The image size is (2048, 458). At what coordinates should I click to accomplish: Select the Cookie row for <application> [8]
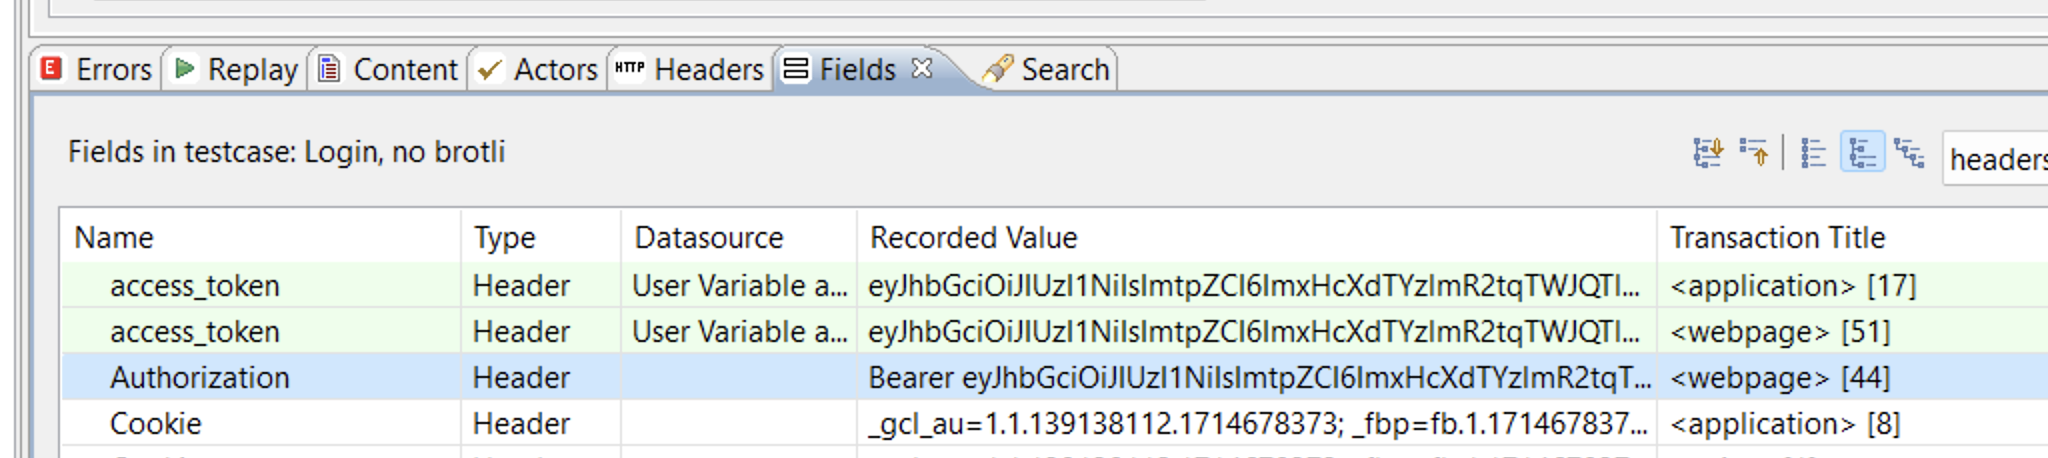coord(1055,423)
